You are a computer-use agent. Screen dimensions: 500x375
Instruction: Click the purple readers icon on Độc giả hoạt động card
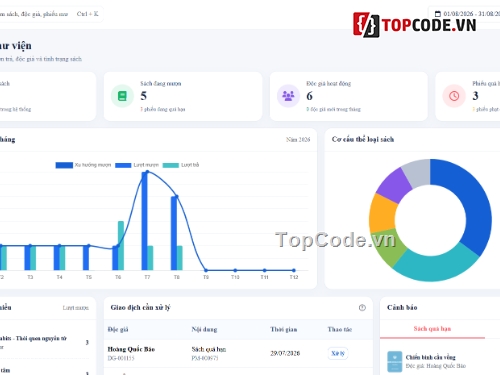coord(288,96)
